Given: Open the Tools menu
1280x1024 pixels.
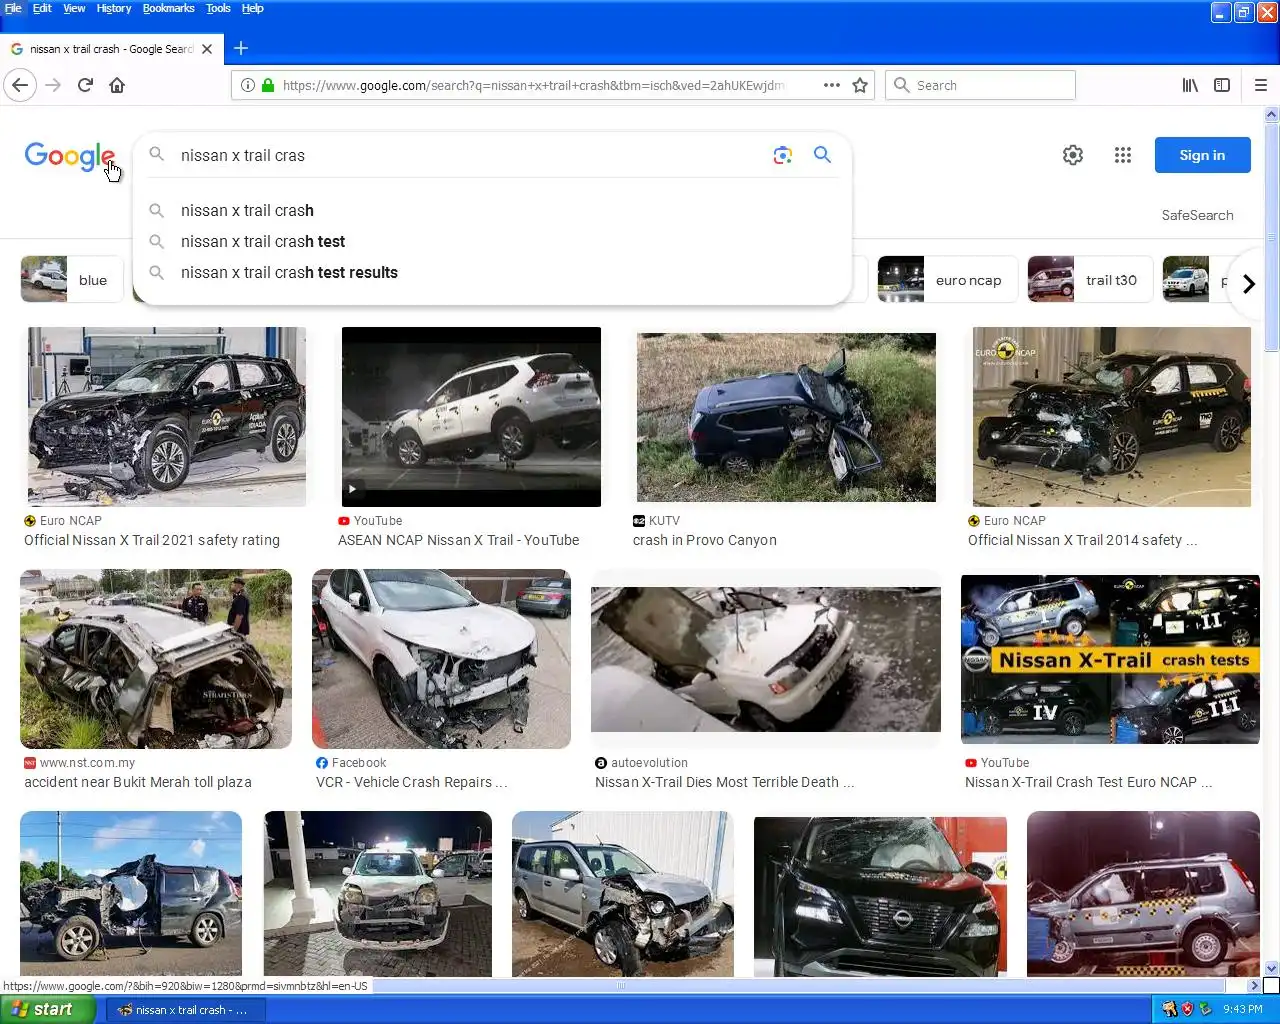Looking at the screenshot, I should (218, 8).
